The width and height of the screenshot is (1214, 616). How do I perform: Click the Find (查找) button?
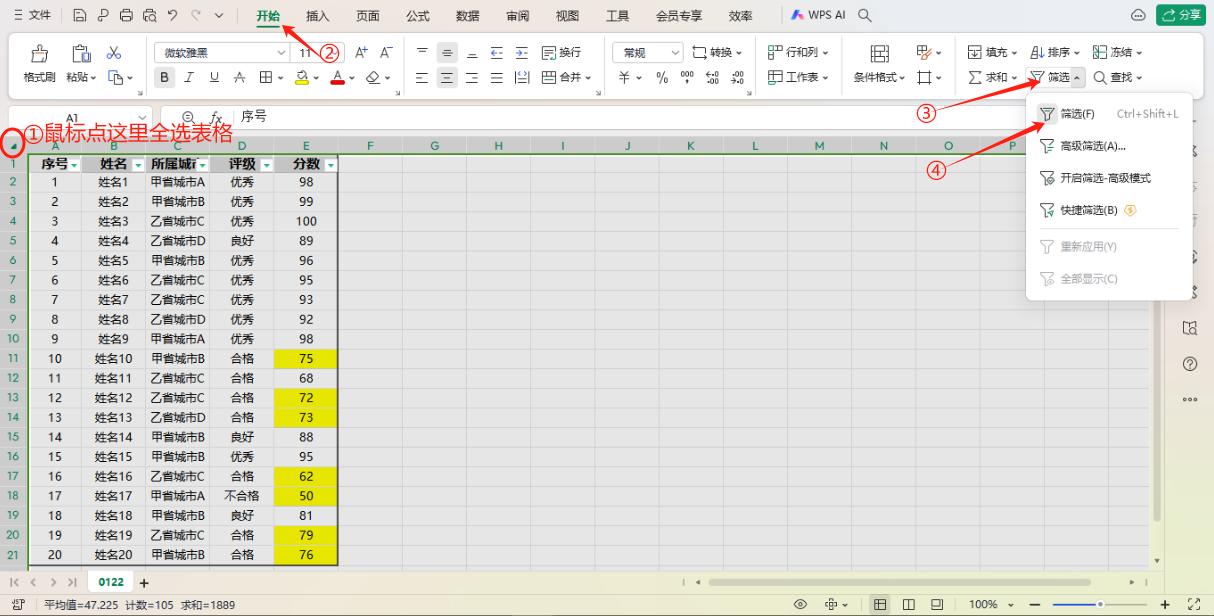point(1117,77)
